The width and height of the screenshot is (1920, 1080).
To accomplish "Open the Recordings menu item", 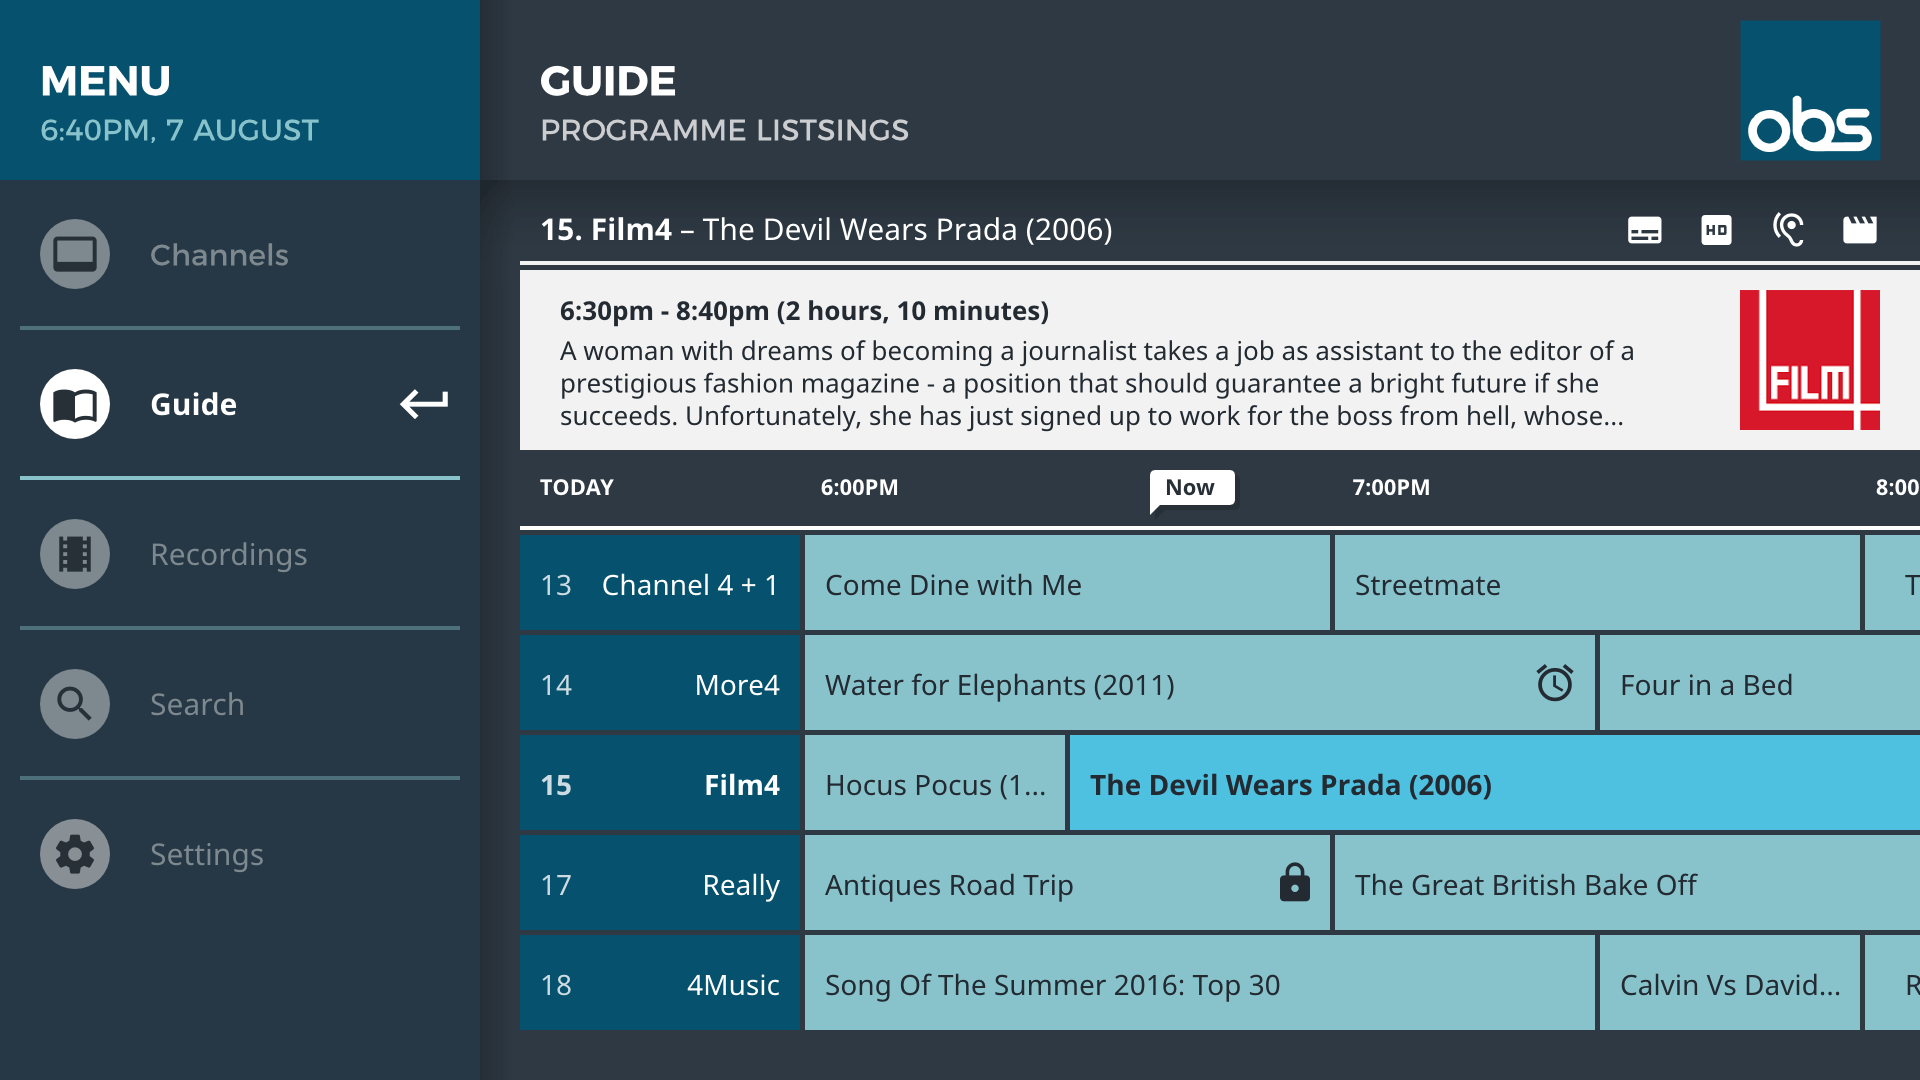I will (240, 554).
